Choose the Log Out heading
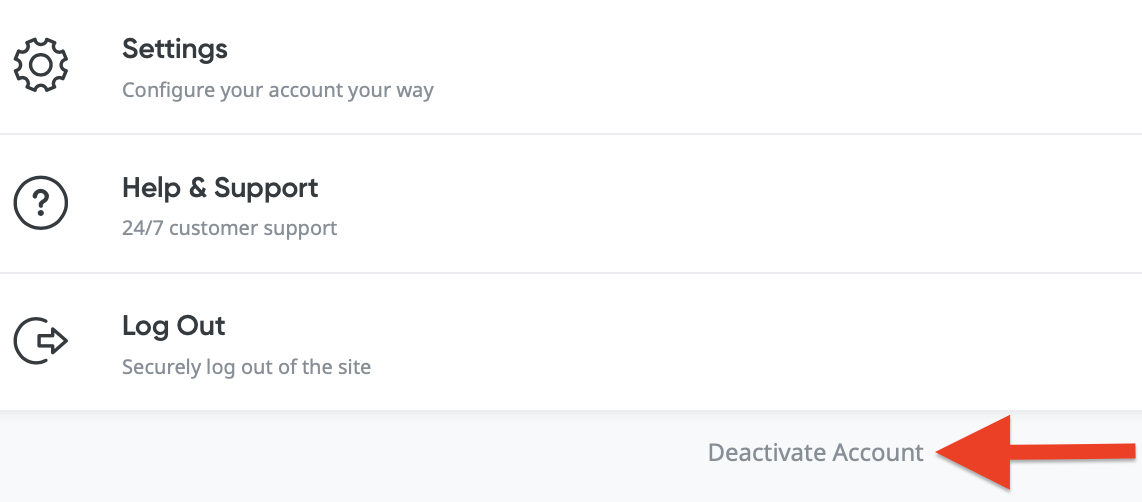 [174, 326]
